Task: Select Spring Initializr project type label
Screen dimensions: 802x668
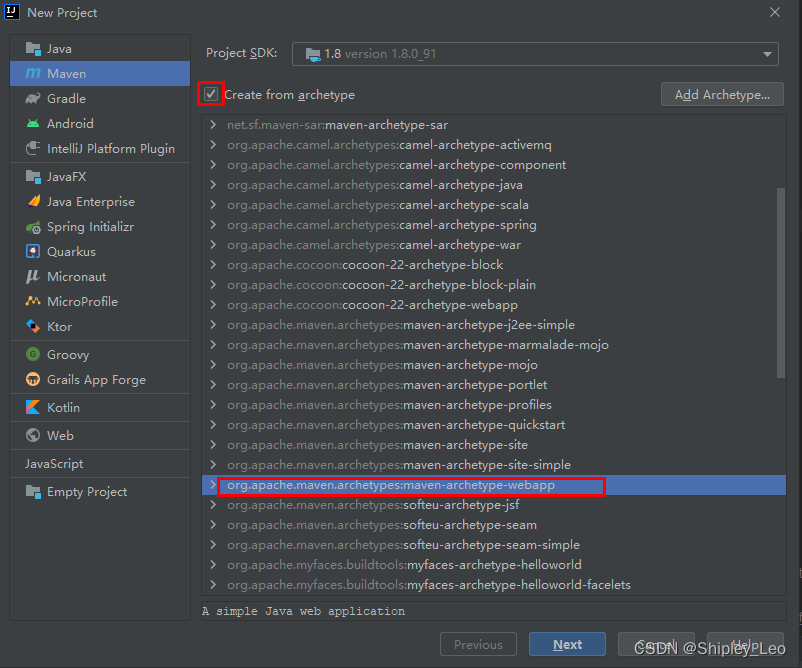Action: [91, 227]
